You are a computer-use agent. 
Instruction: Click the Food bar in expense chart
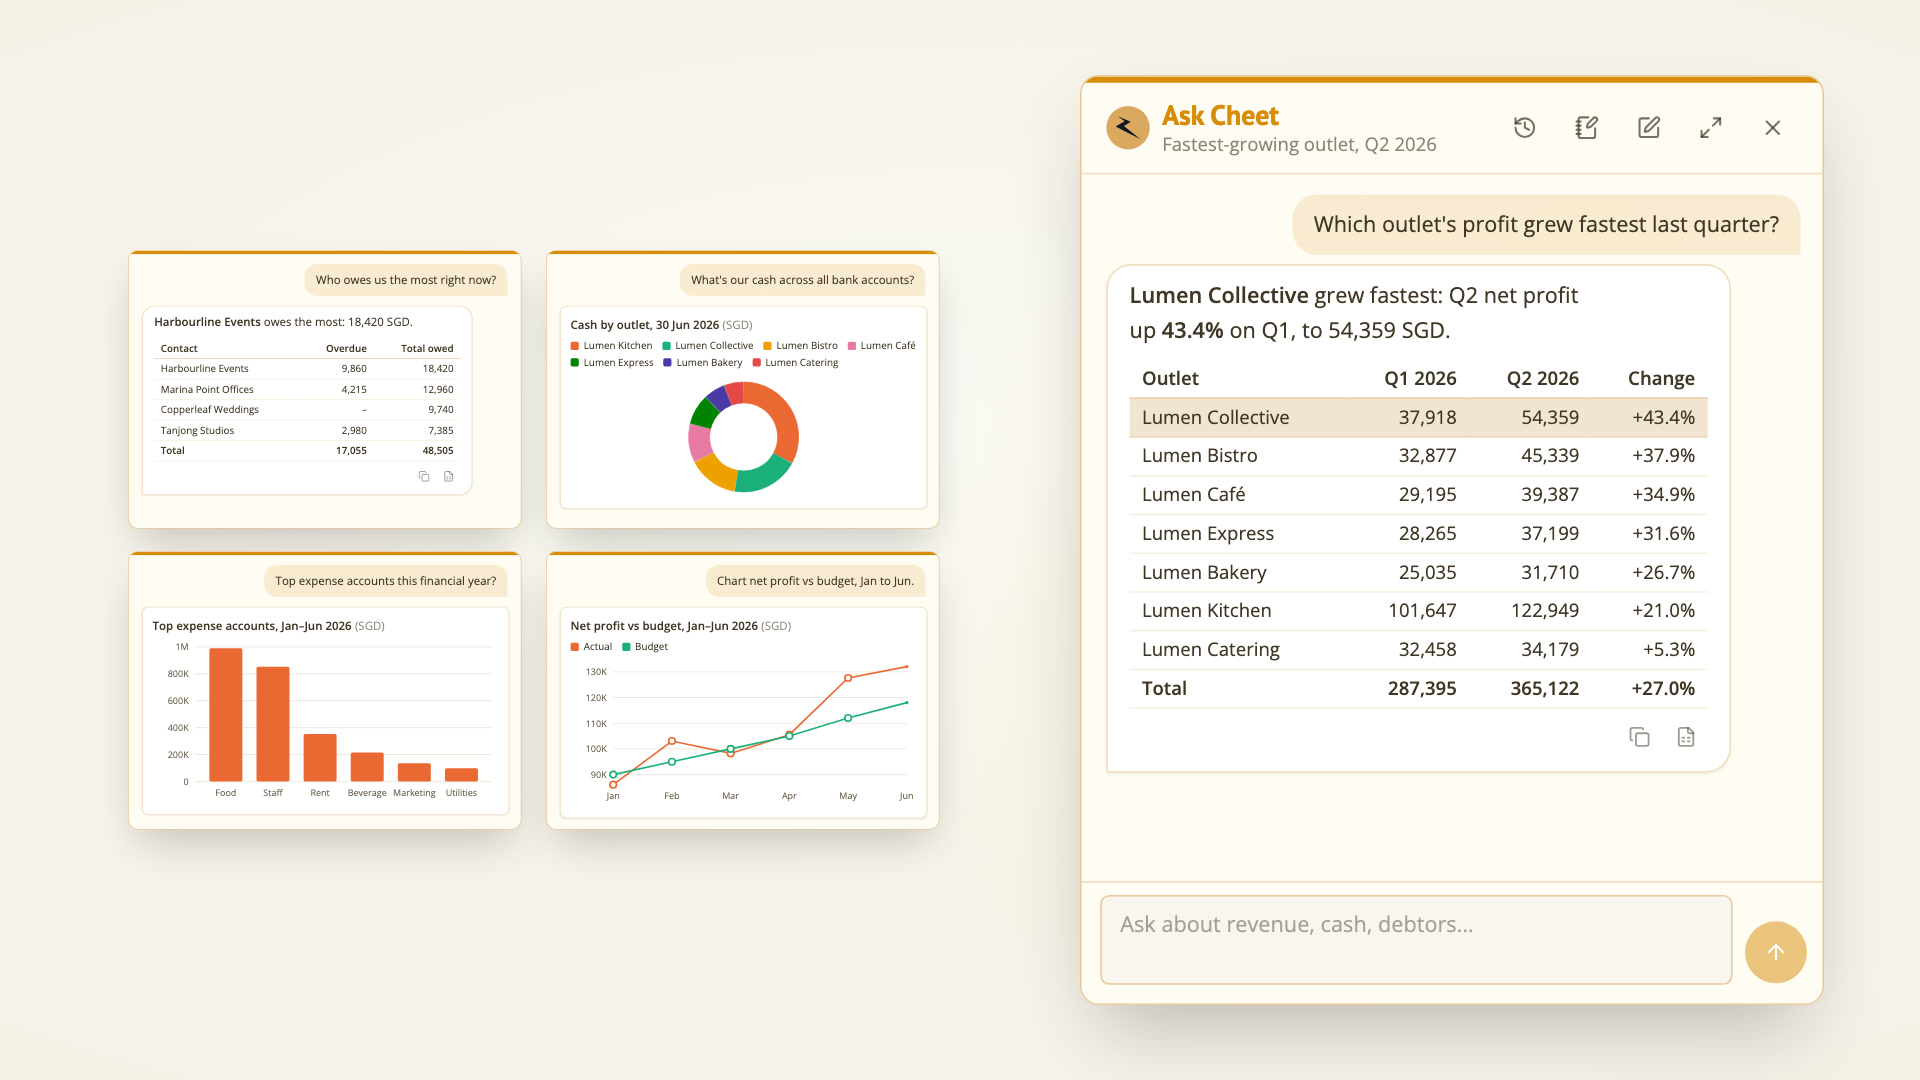tap(226, 714)
